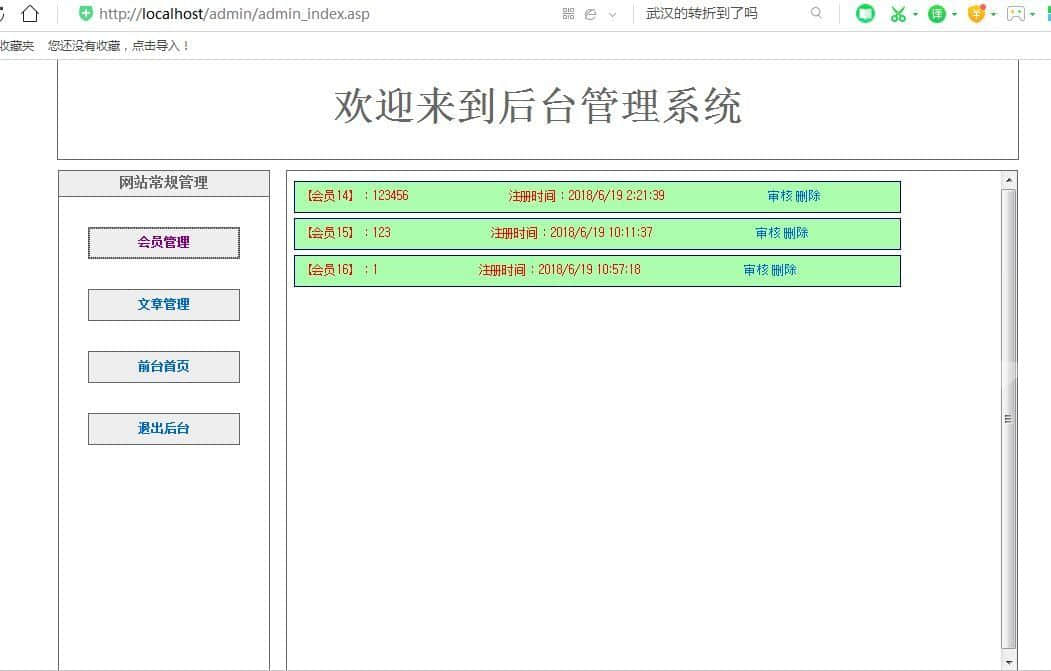The height and width of the screenshot is (671, 1051).
Task: Open the QR code icon in address bar
Action: point(568,14)
